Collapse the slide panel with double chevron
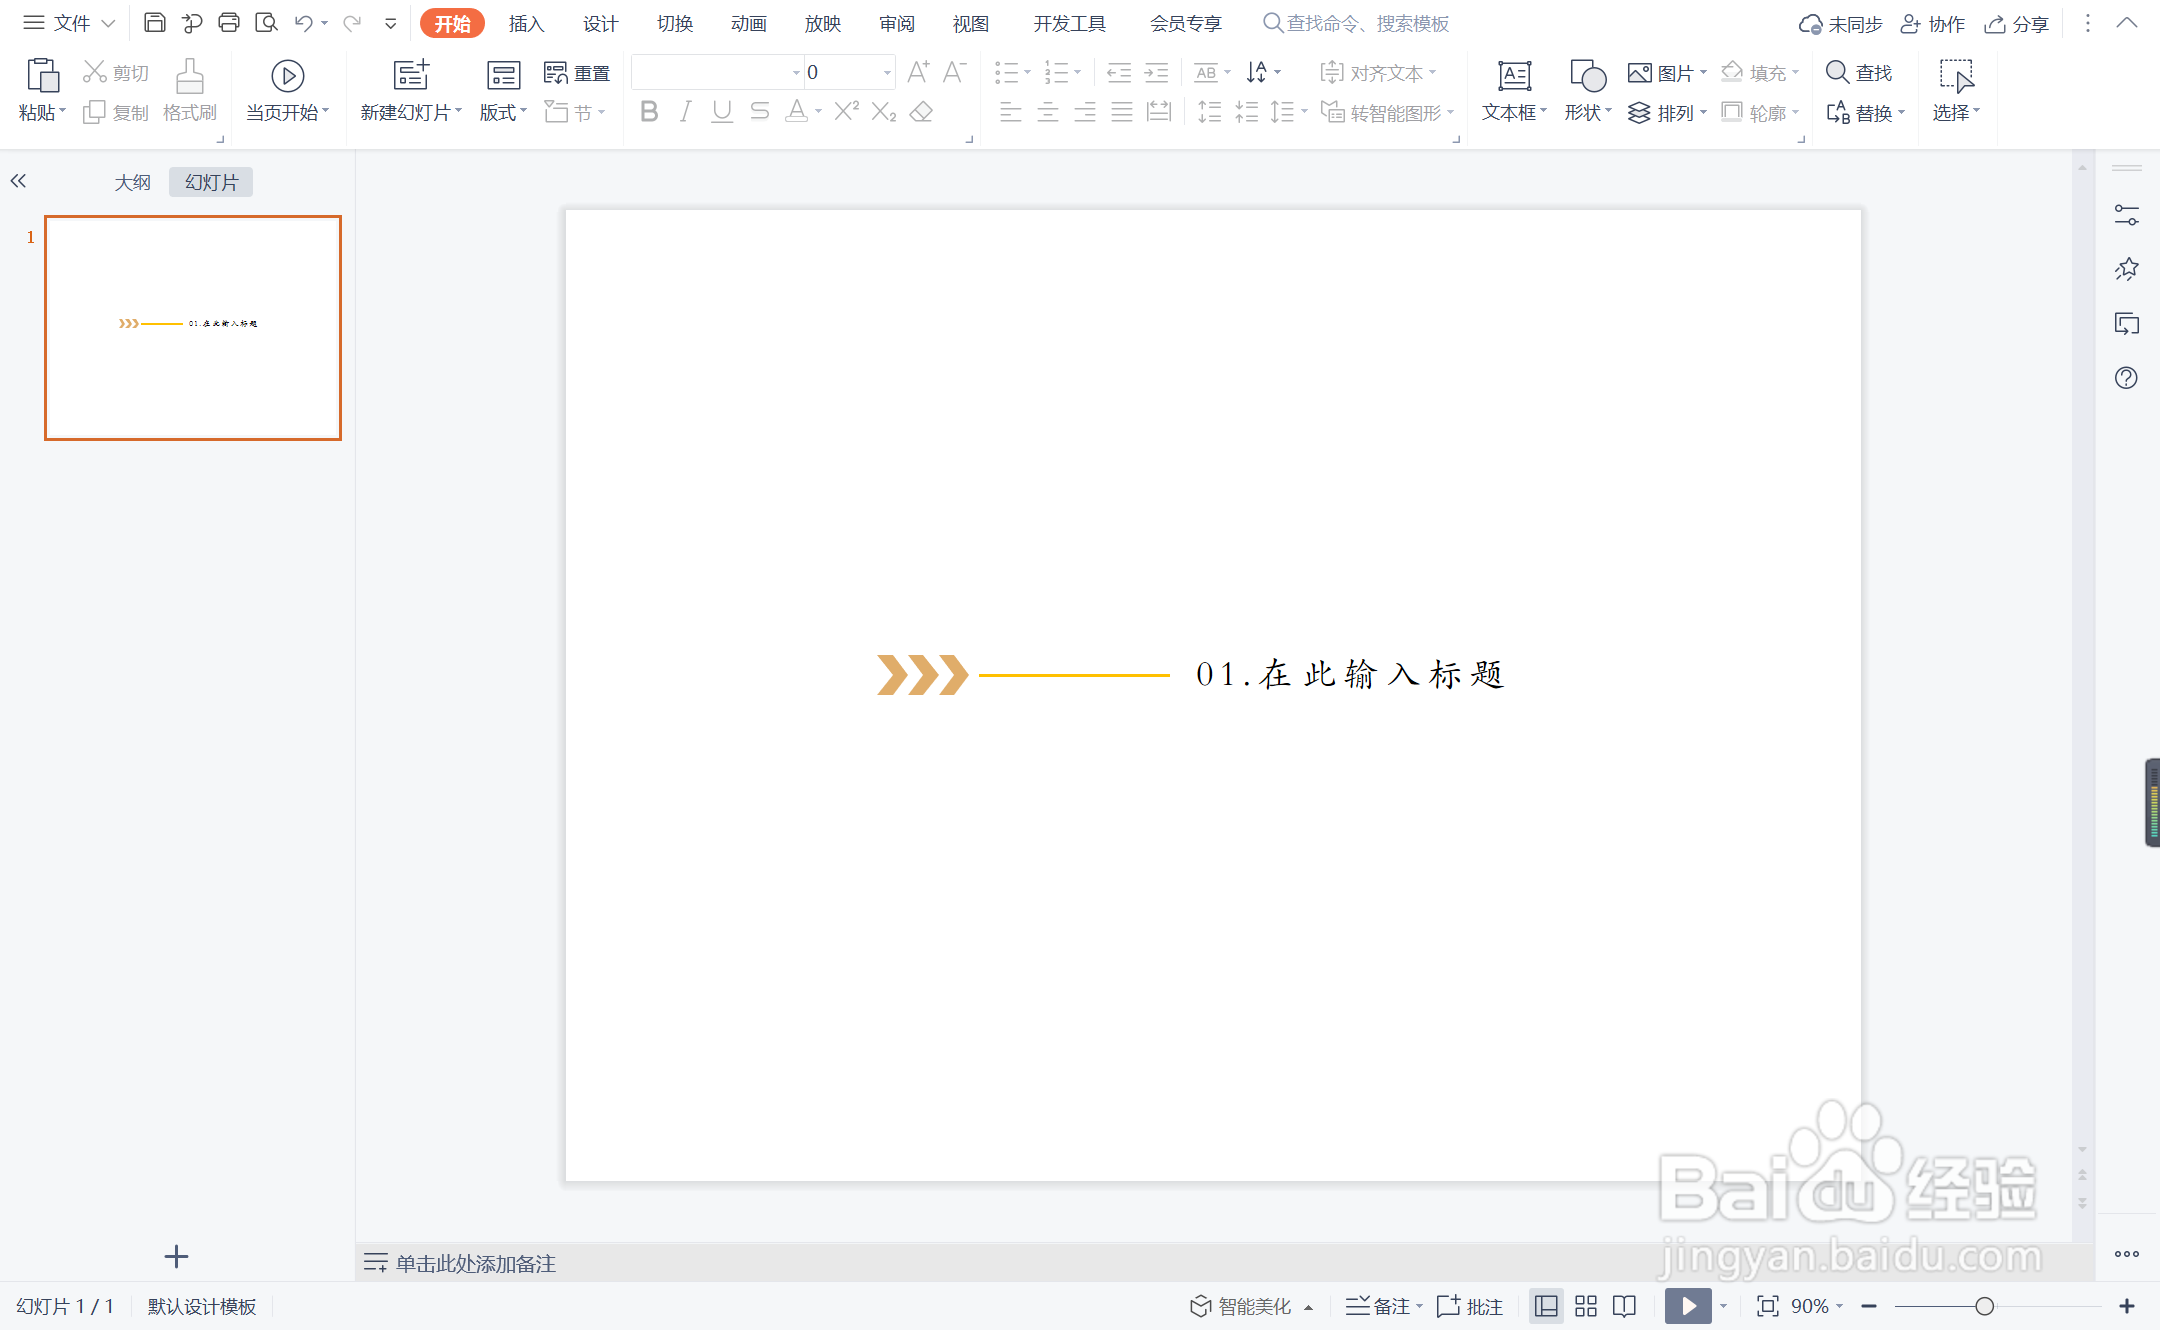 [x=18, y=181]
